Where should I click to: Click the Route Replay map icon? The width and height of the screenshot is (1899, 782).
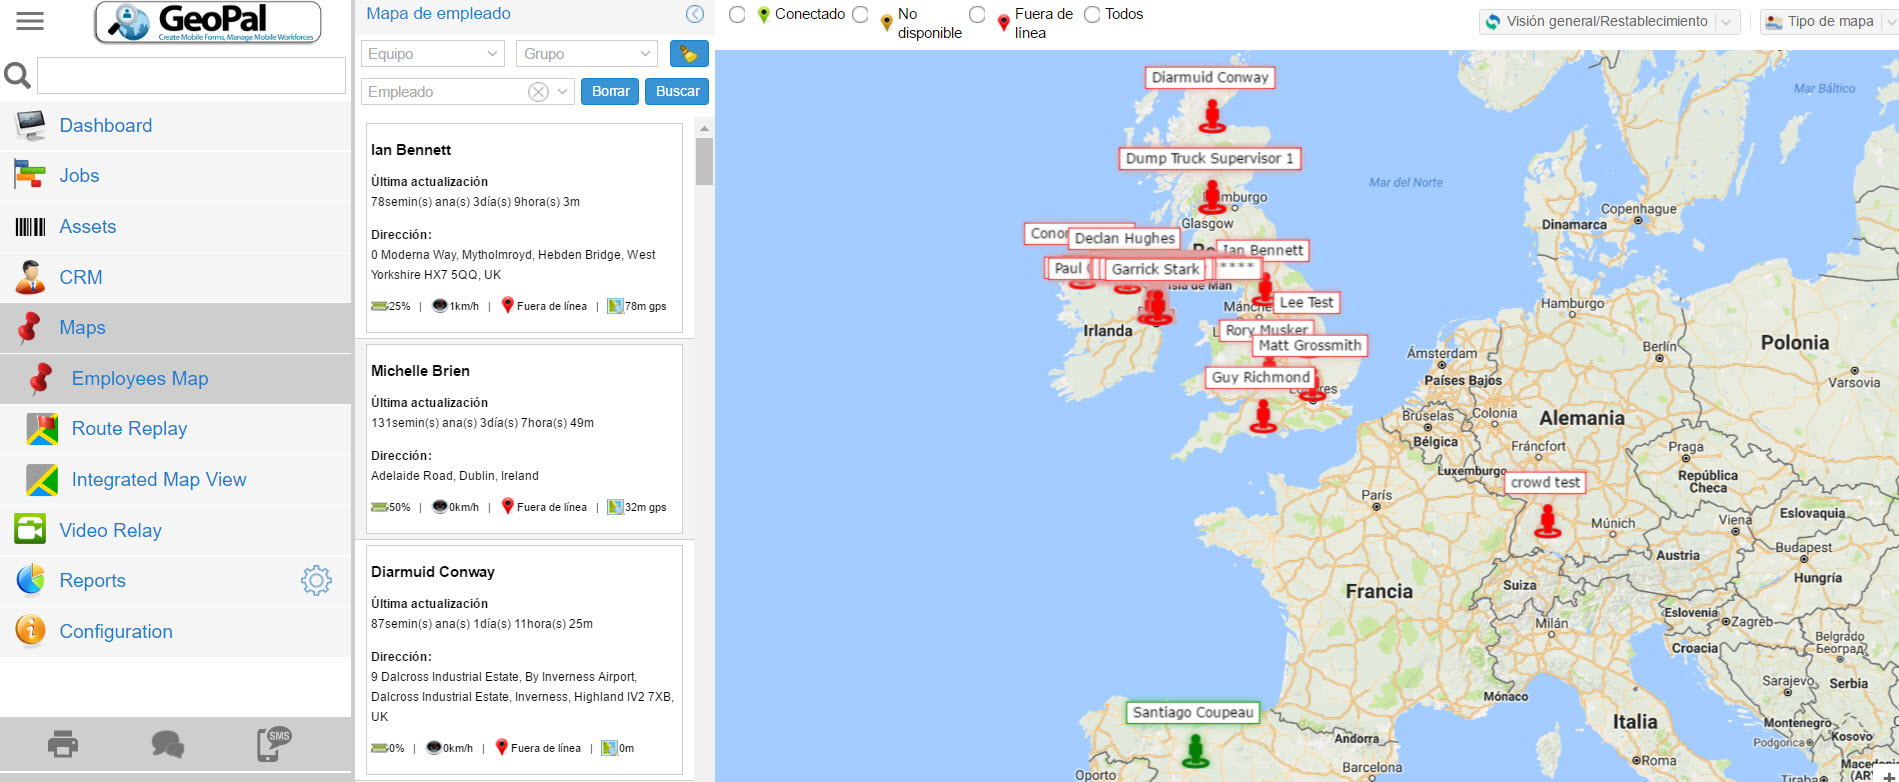42,429
